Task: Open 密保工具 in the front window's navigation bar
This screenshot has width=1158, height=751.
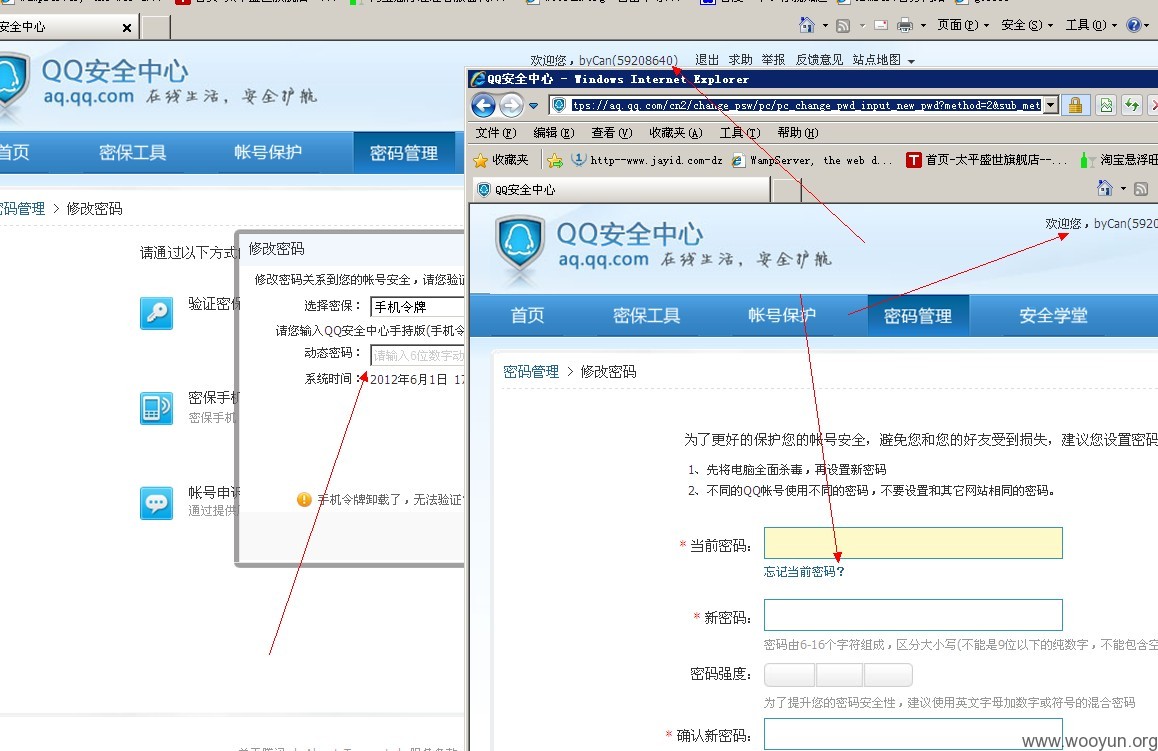Action: coord(646,316)
